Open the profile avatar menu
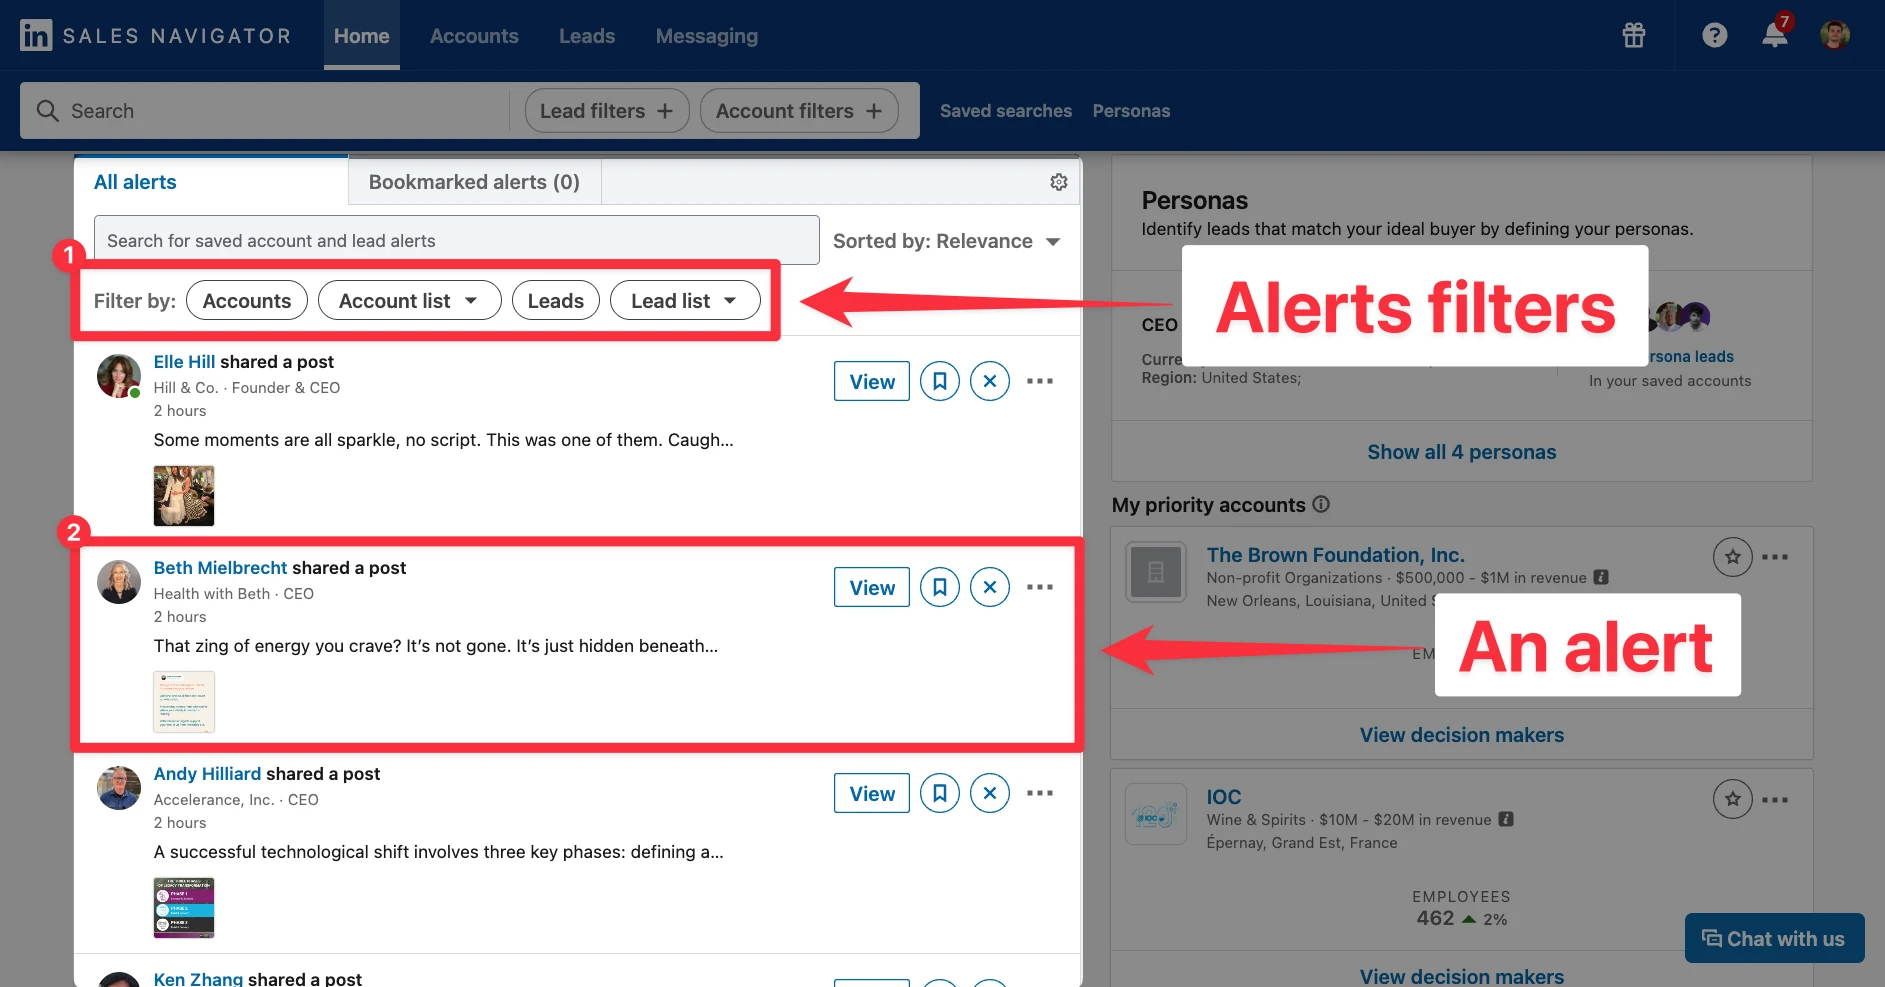The width and height of the screenshot is (1885, 987). (x=1835, y=36)
